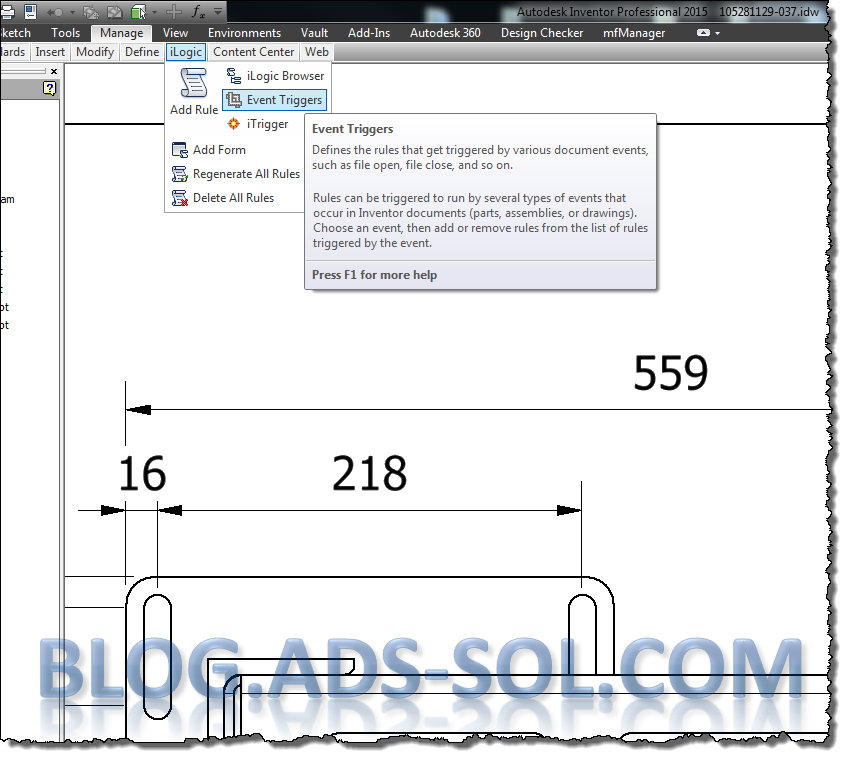Click the green box select priority icon
Image resolution: width=848 pixels, height=758 pixels.
(x=138, y=12)
